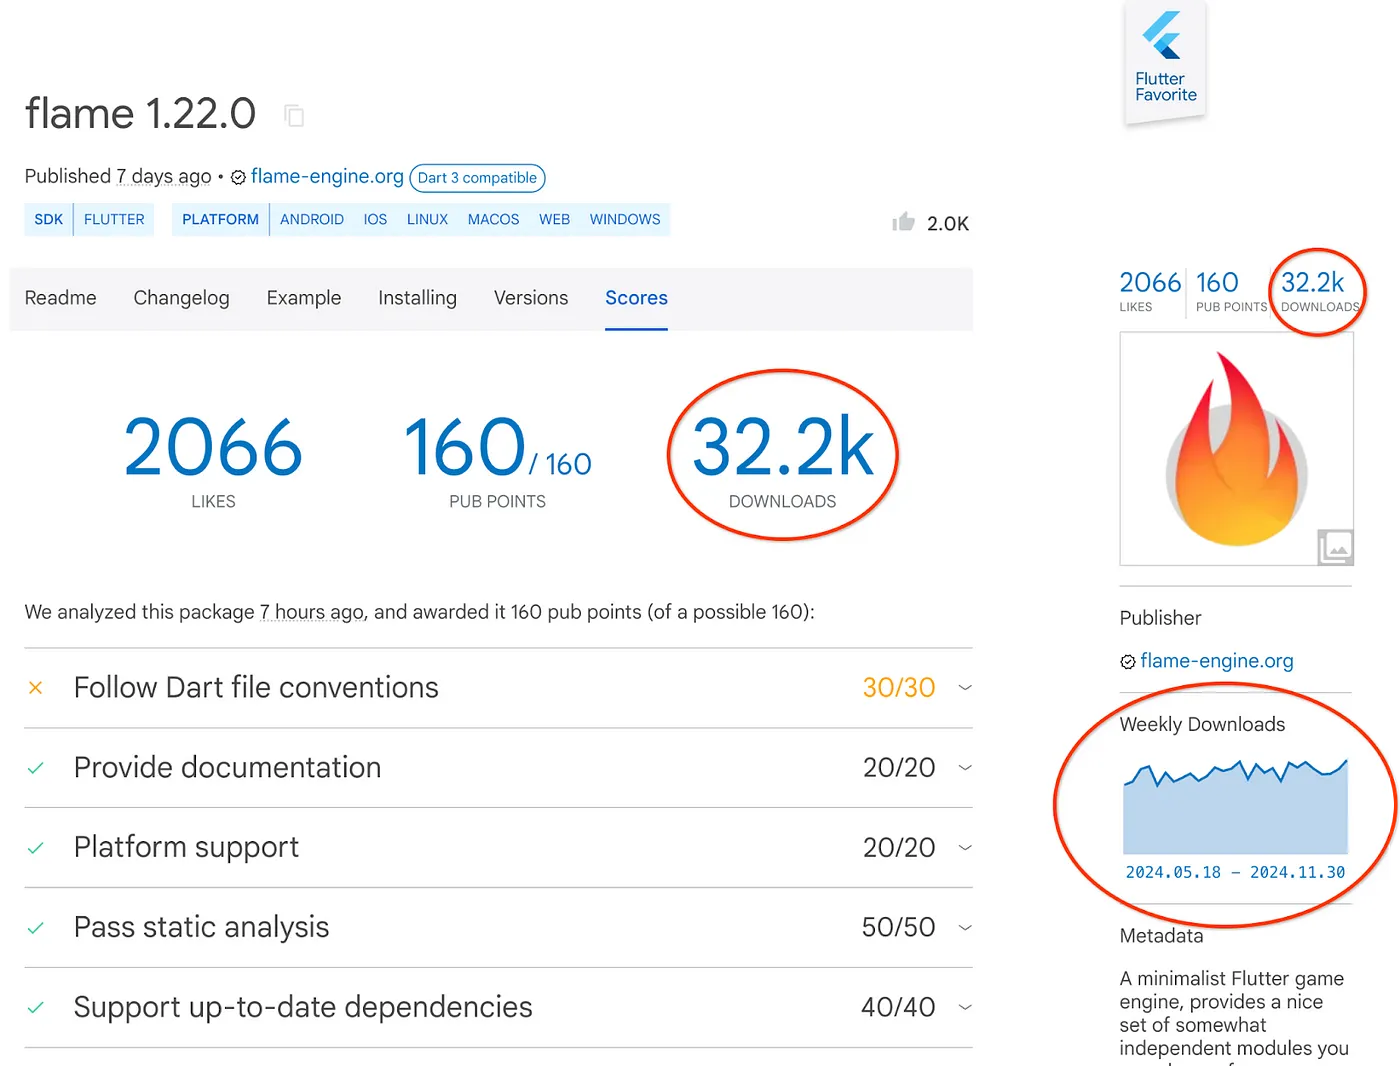Click the green check next to Provide documentation
The width and height of the screenshot is (1400, 1066).
point(36,768)
